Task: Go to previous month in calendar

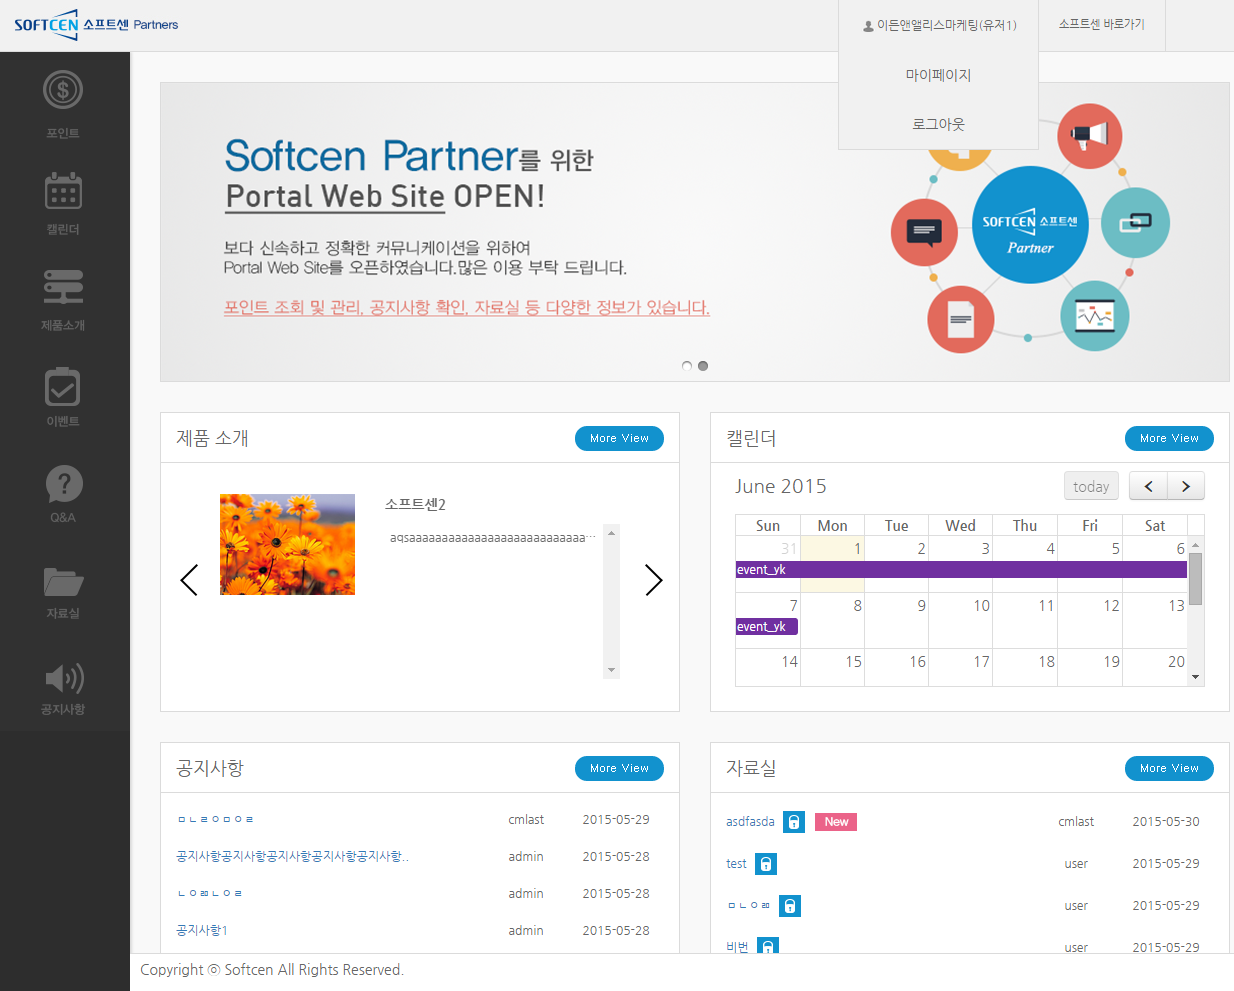Action: 1148,486
